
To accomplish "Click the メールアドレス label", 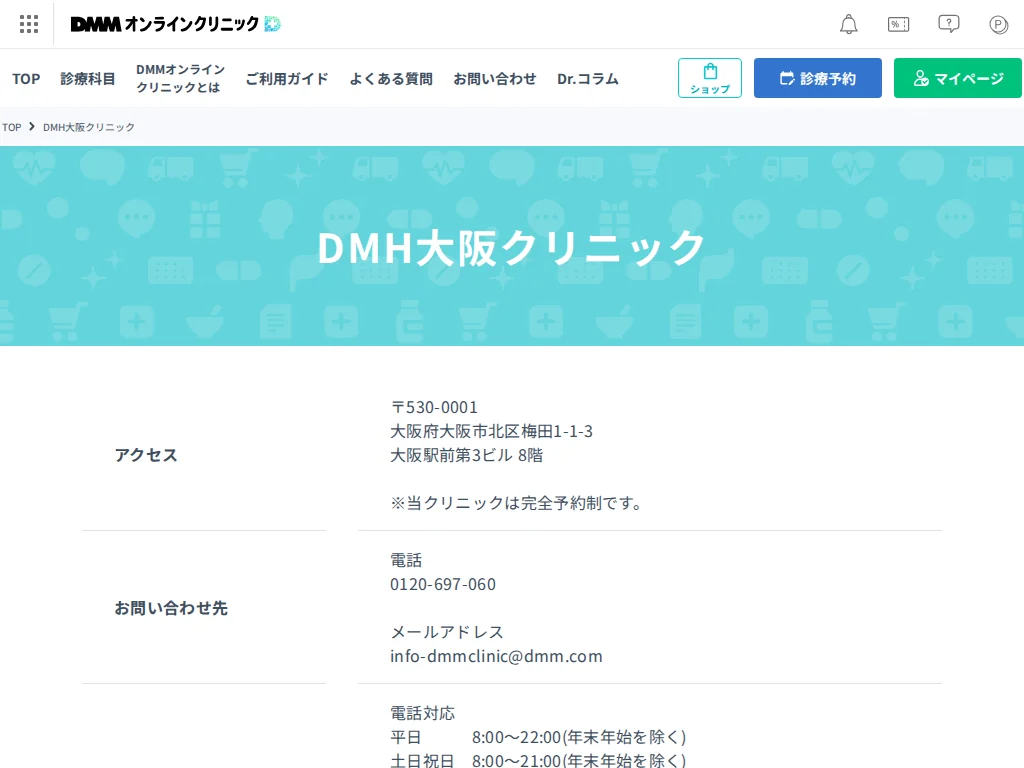I will point(447,632).
